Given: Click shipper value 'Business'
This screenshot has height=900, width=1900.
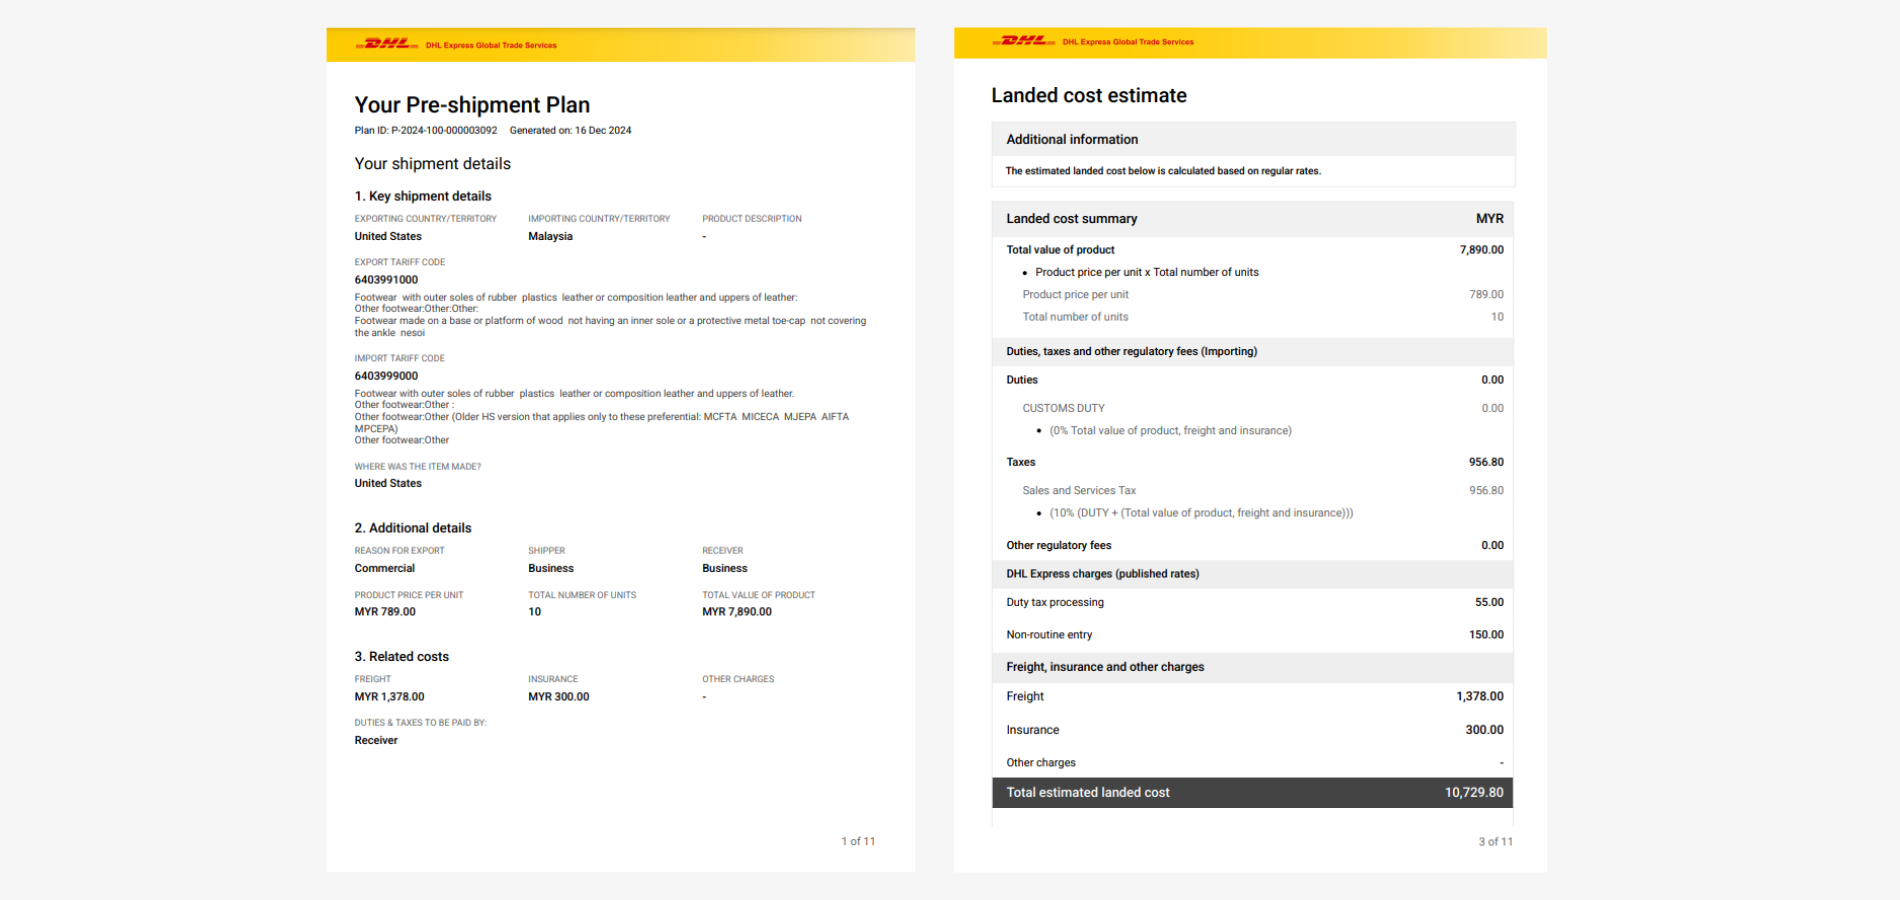Looking at the screenshot, I should coord(551,568).
